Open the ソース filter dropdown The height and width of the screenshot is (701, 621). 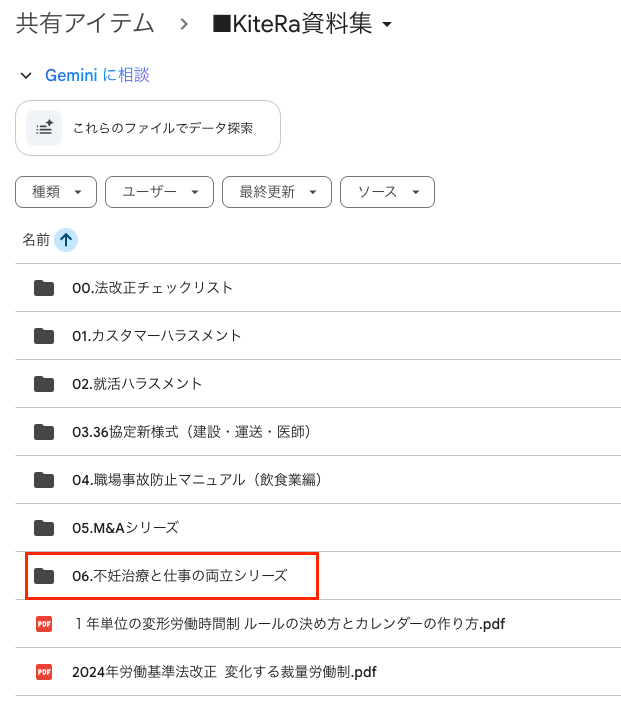tap(387, 192)
